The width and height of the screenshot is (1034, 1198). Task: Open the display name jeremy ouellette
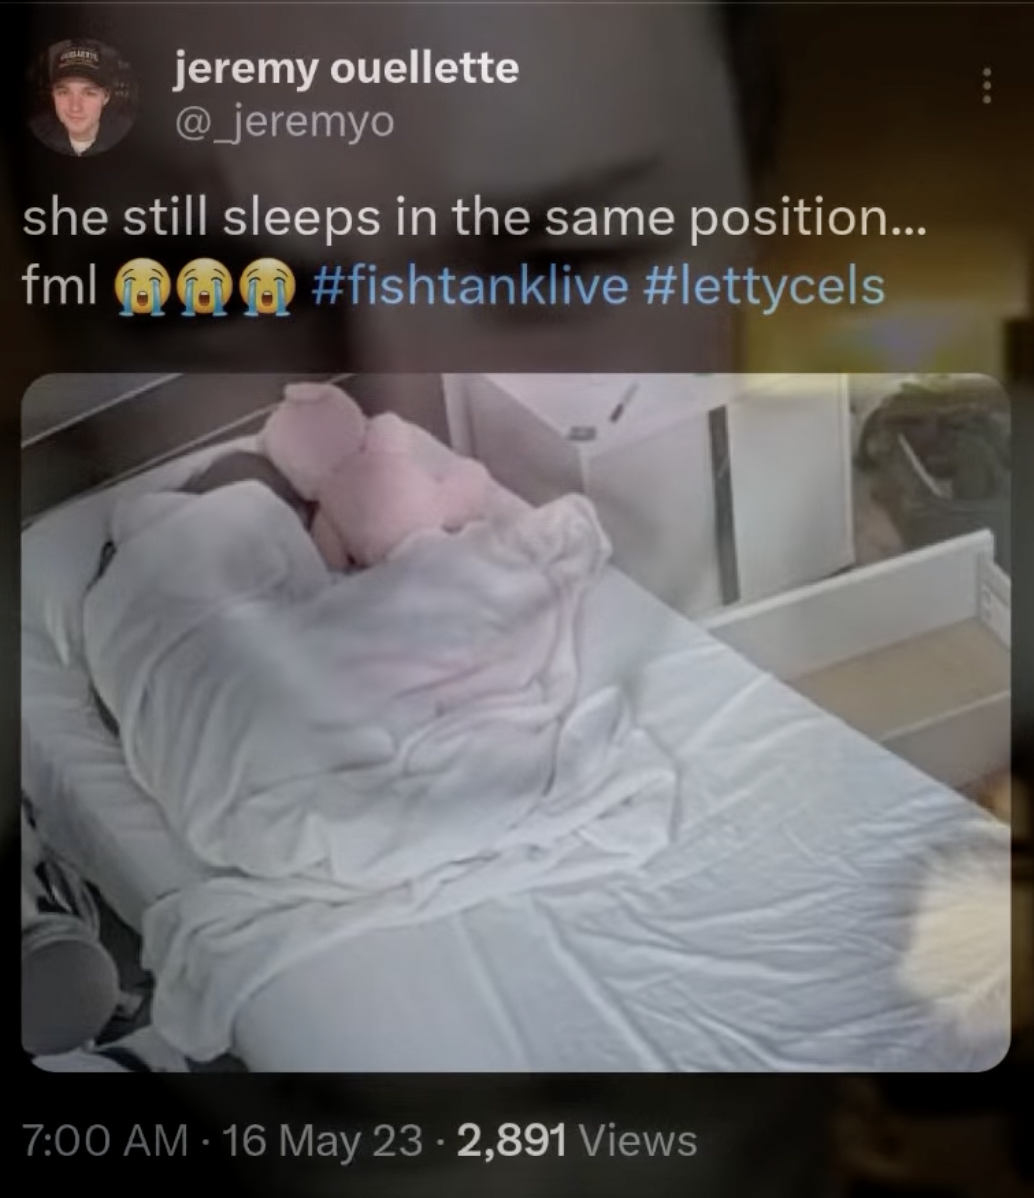[x=347, y=70]
